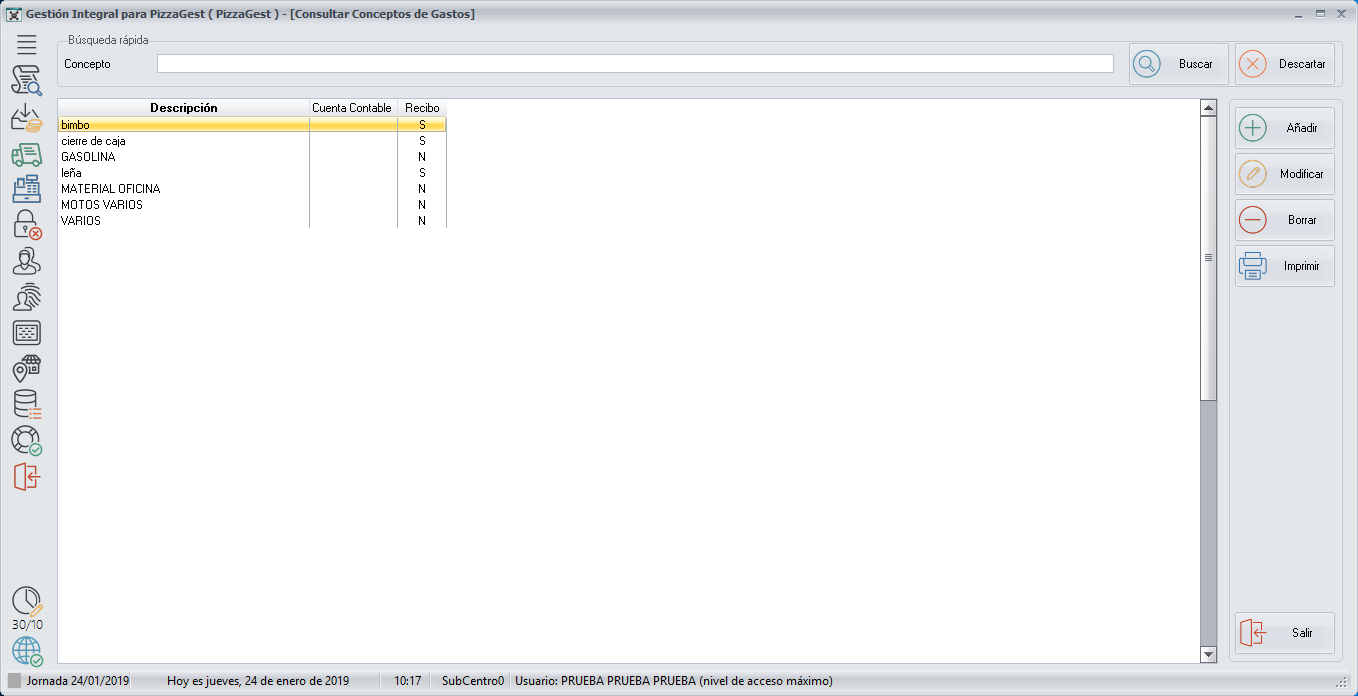Click the Modificar button
Viewport: 1358px width, 696px height.
point(1284,174)
